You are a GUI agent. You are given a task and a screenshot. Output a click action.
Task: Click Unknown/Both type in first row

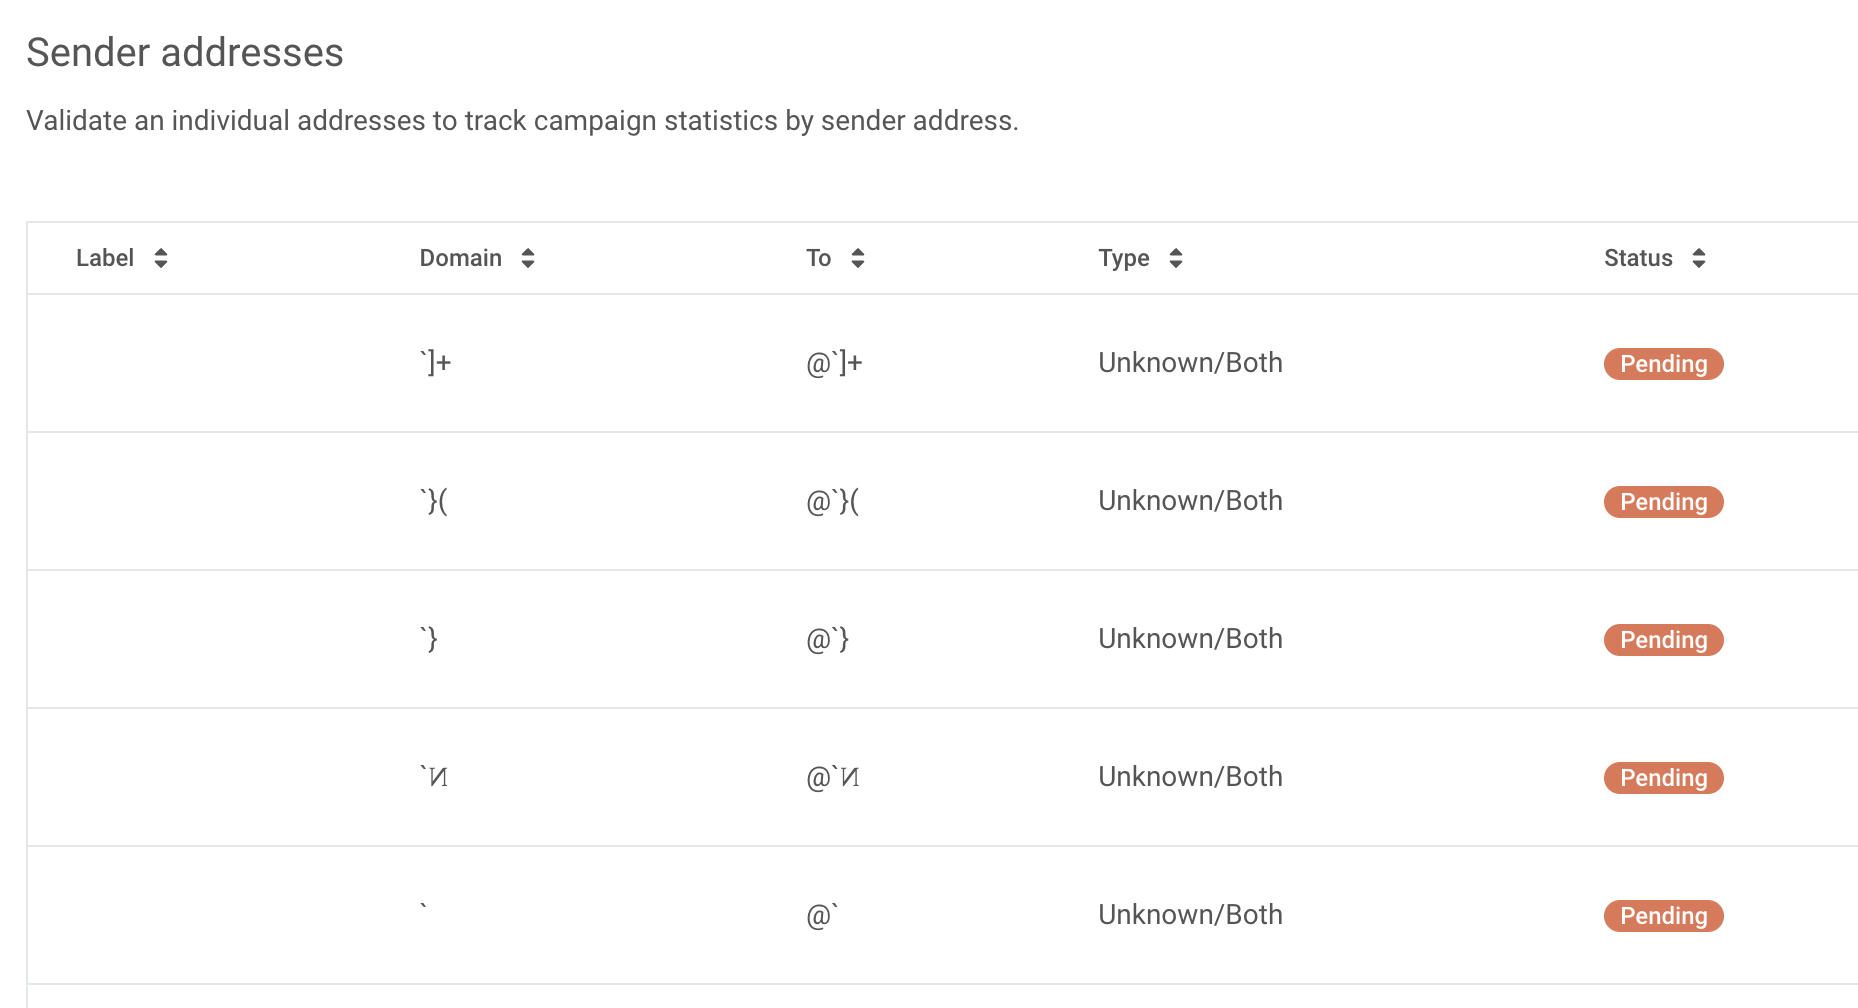[x=1190, y=363]
